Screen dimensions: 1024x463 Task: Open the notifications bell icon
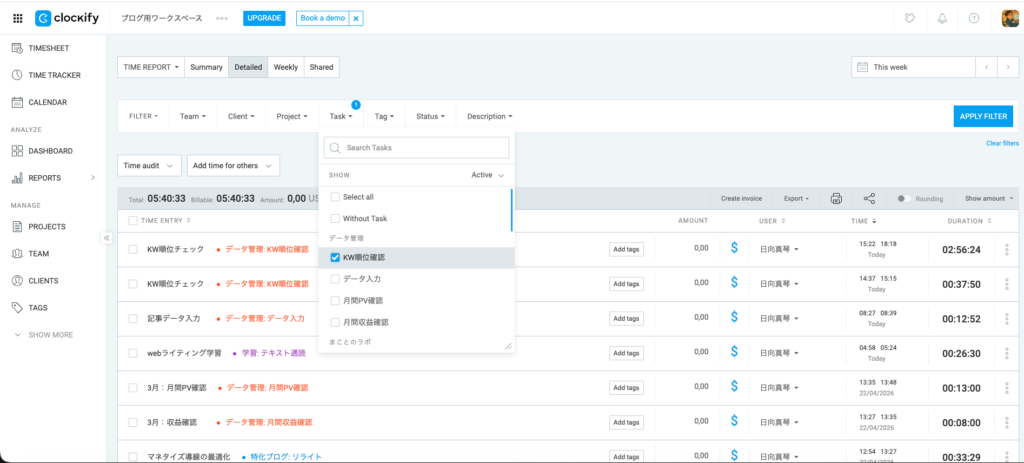click(941, 18)
